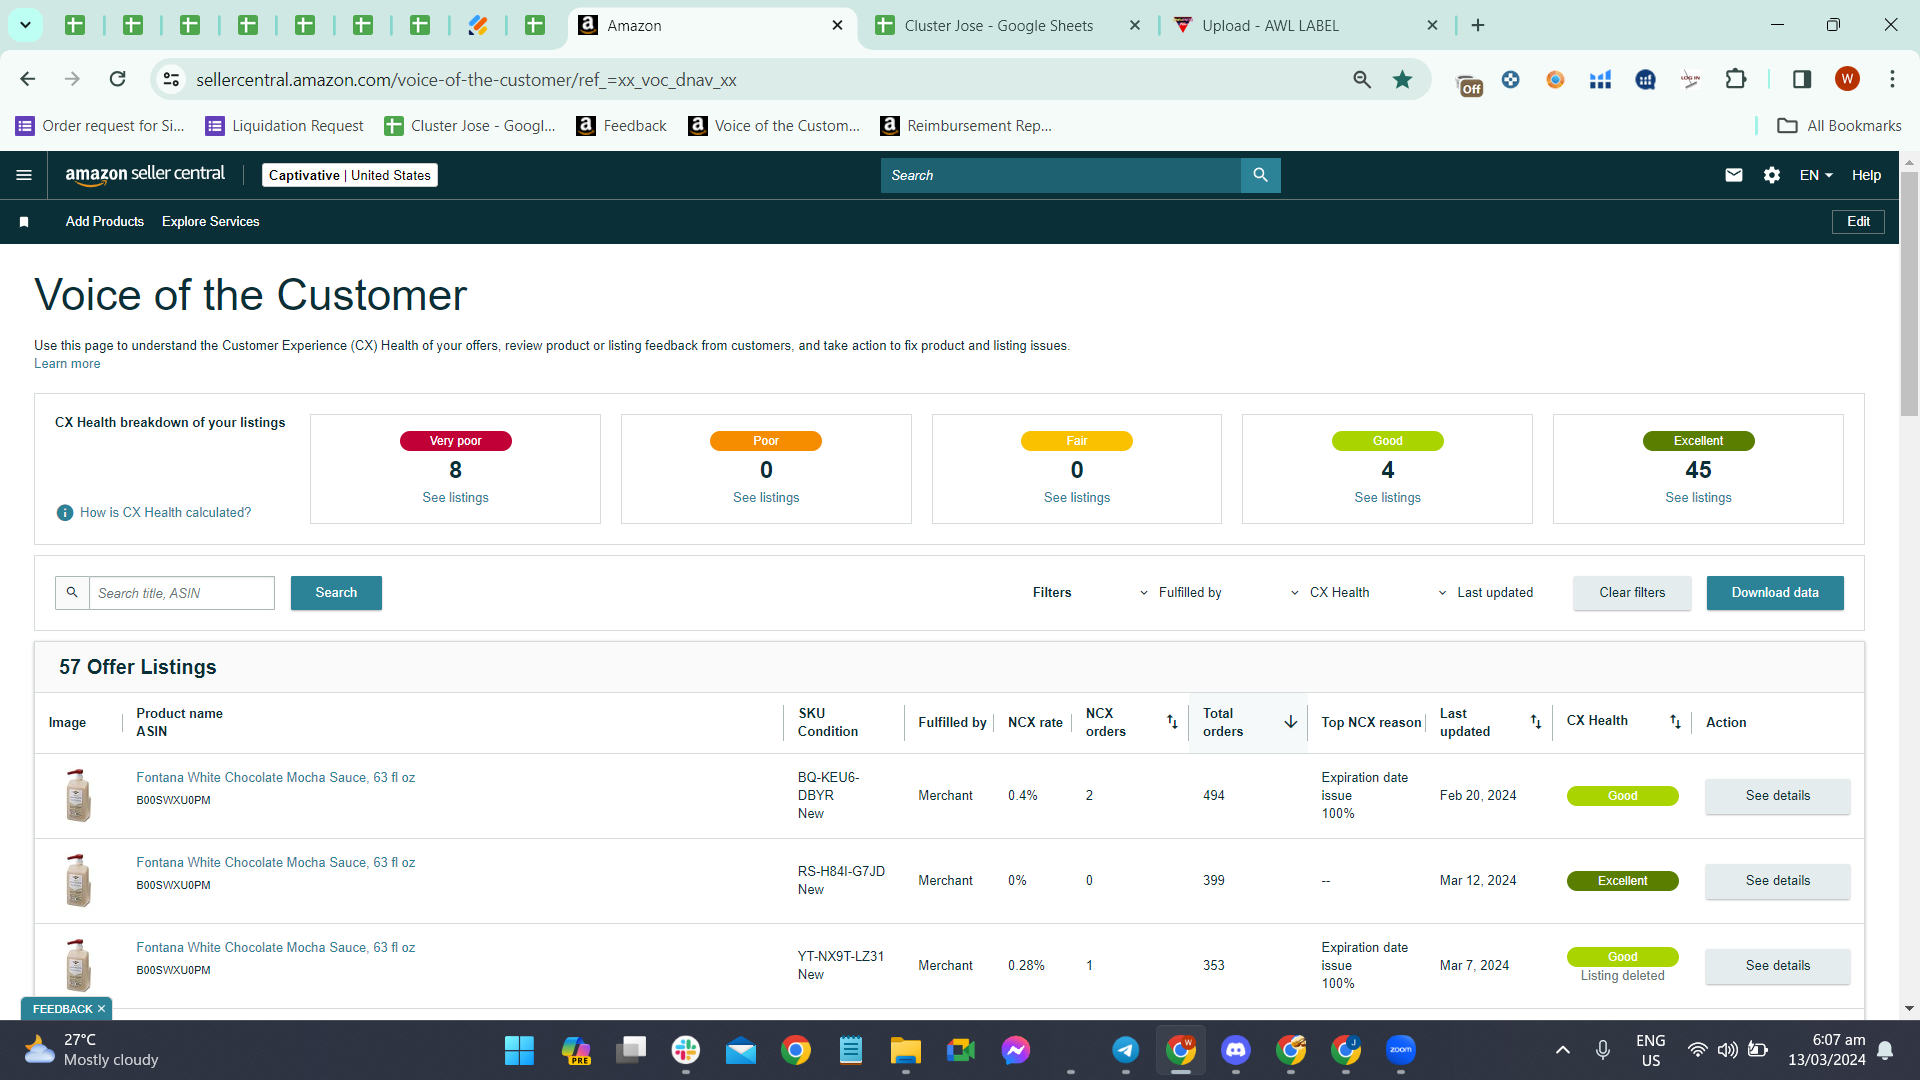Viewport: 1920px width, 1080px height.
Task: Bookmark this page with the star icon
Action: coord(1403,80)
